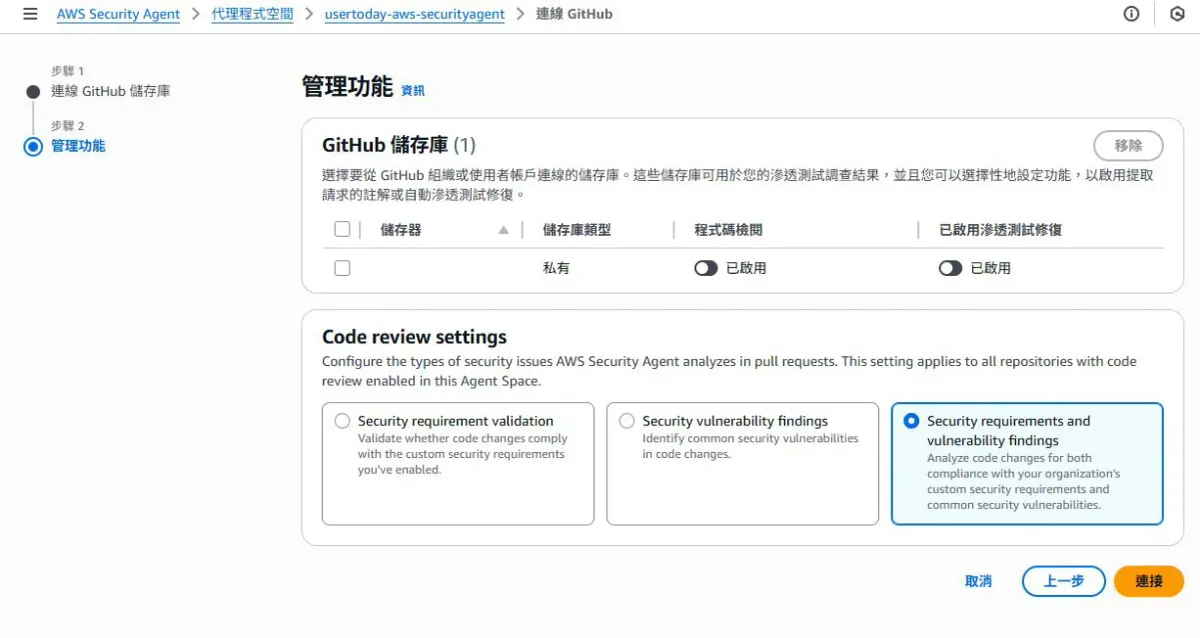
Task: Open usertoday-aws-securityagent breadcrumb link
Action: (414, 14)
